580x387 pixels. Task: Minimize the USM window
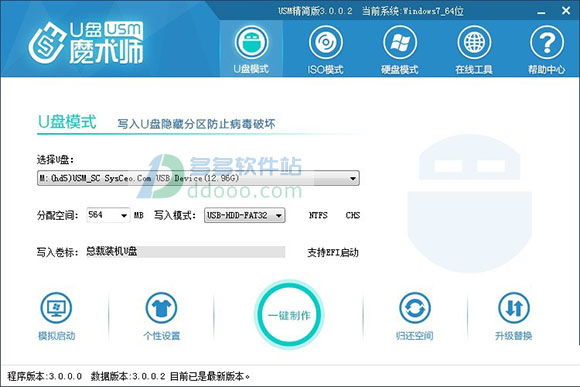[542, 12]
